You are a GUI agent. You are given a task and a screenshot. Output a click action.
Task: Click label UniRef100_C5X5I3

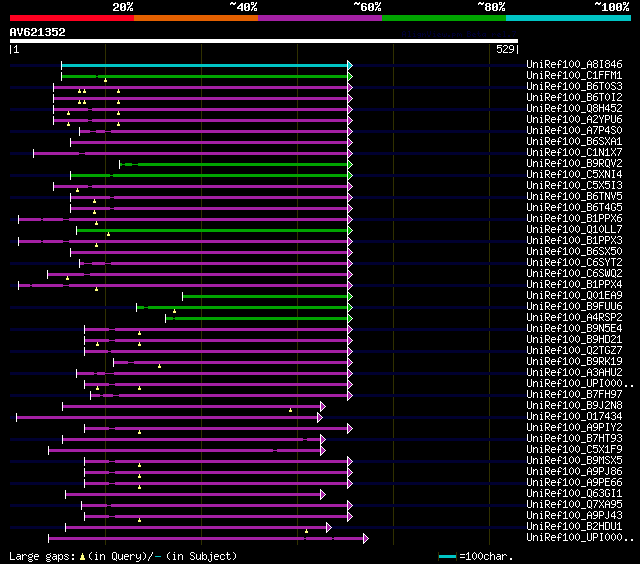[574, 186]
